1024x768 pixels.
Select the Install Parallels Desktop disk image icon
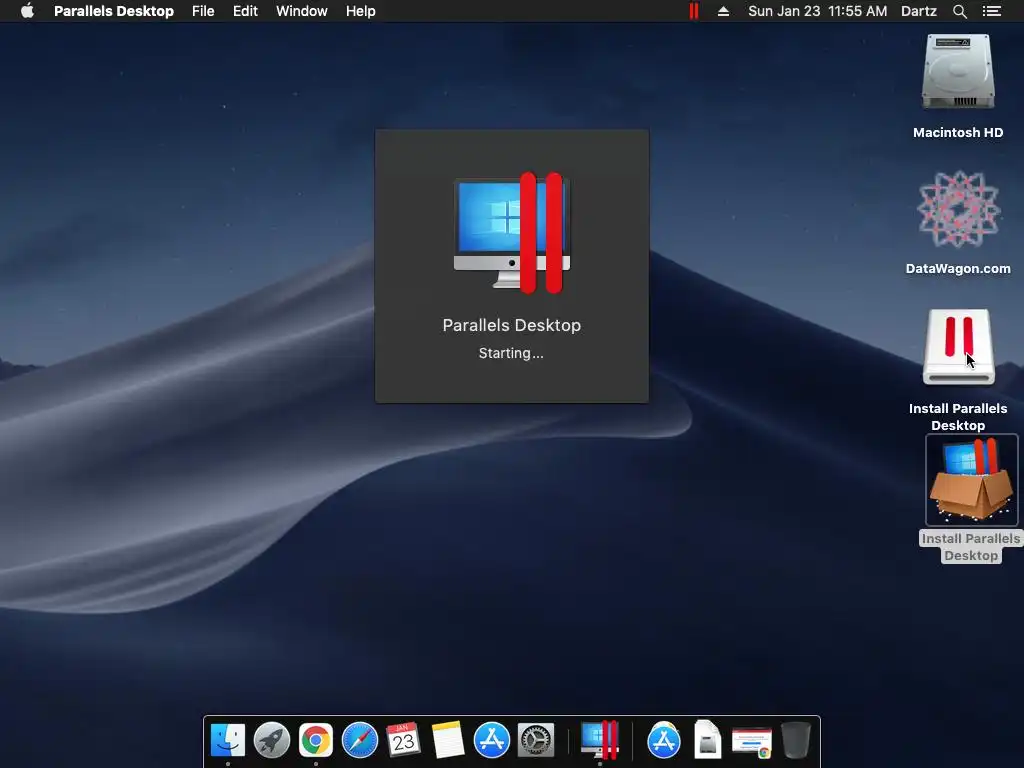(958, 347)
